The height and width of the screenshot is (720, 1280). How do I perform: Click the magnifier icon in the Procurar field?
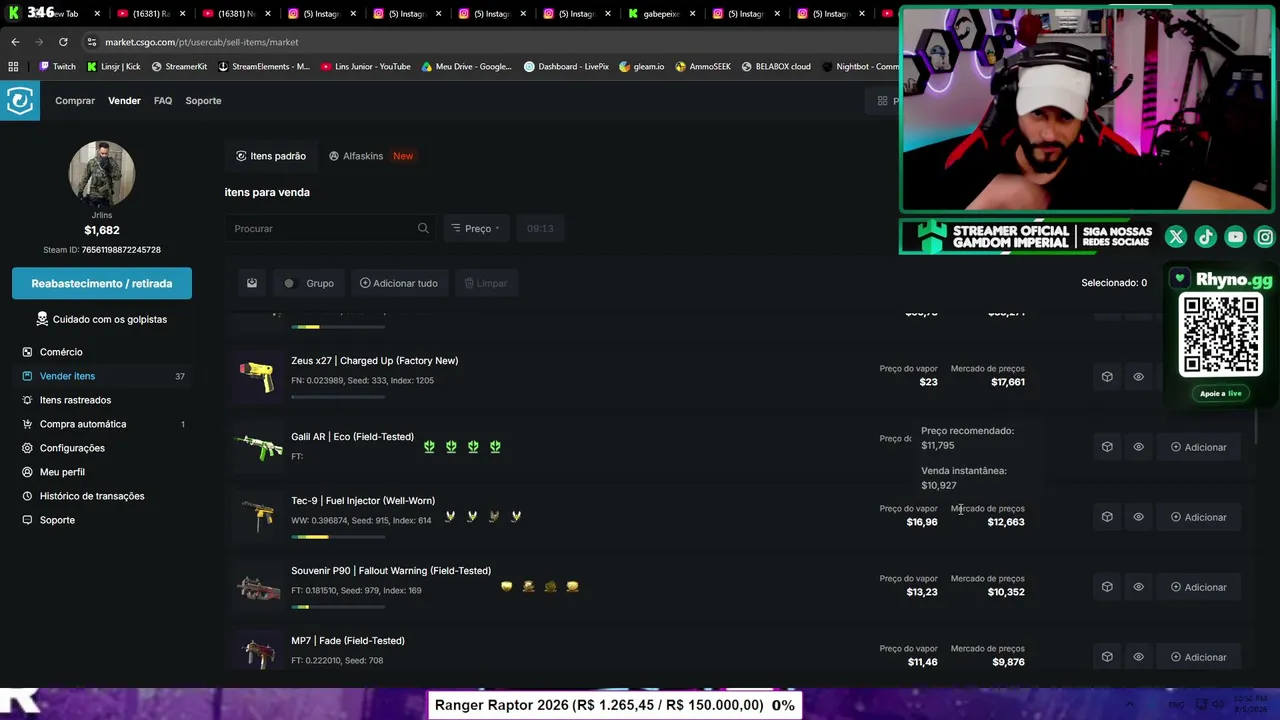(423, 229)
